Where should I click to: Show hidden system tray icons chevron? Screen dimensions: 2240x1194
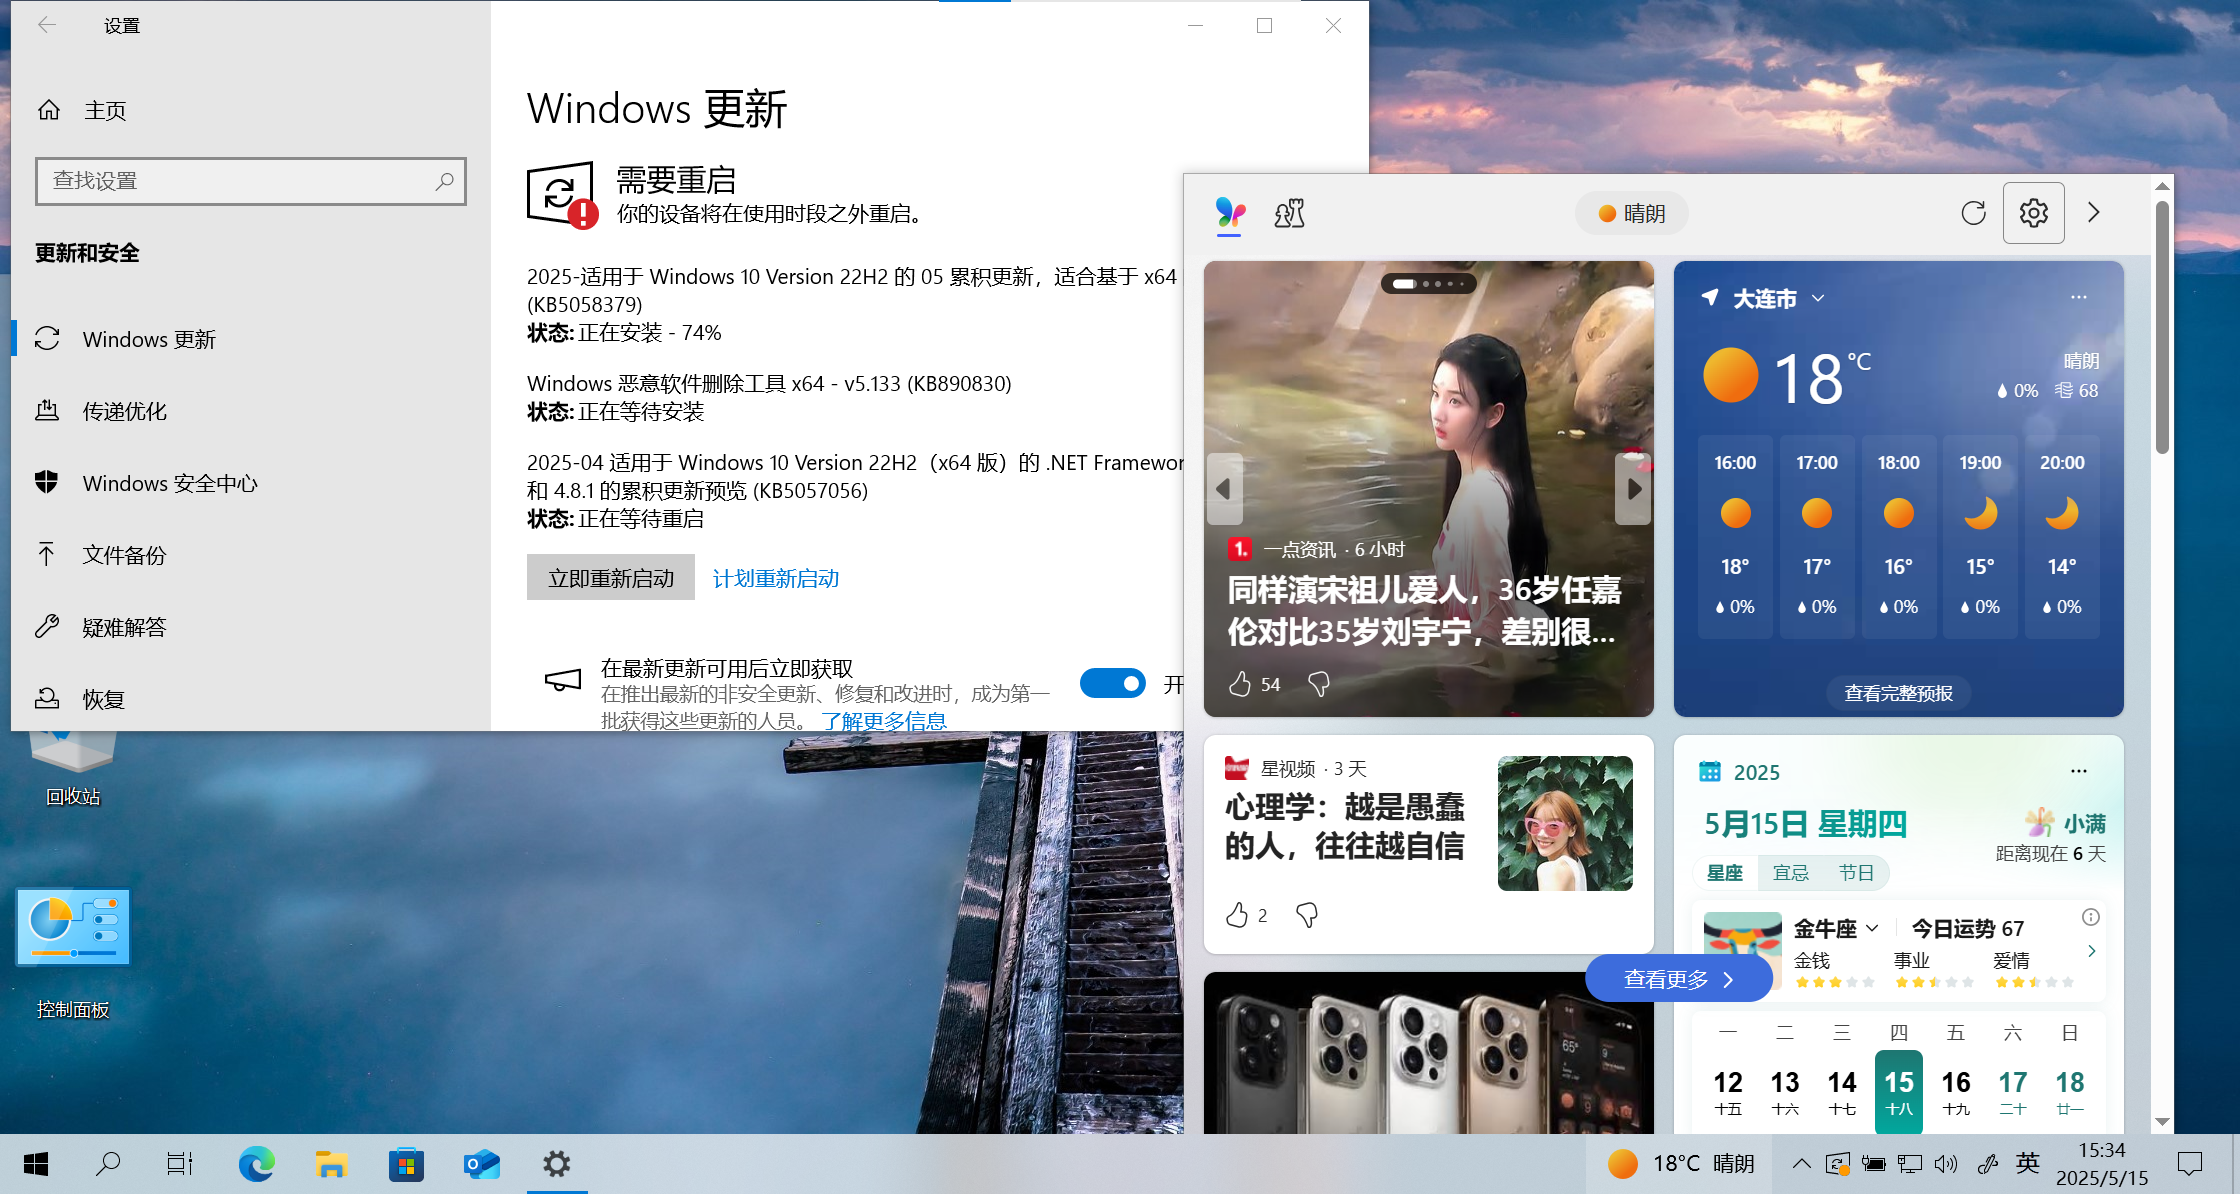1801,1163
